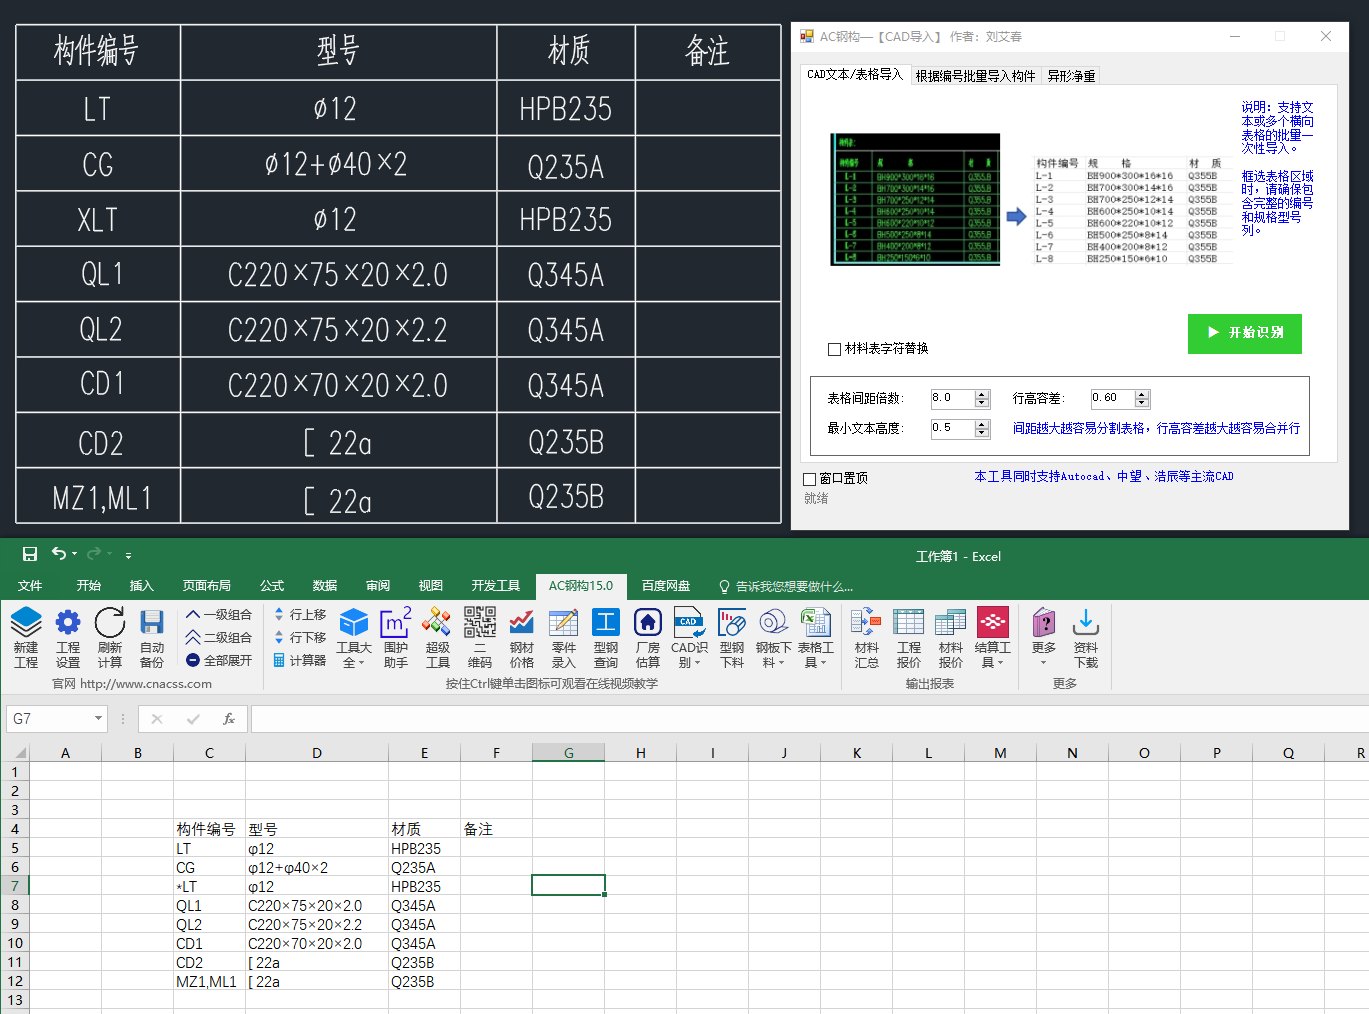Screen dimensions: 1369x1014
Task: Click 全部展开 button
Action: point(219,661)
